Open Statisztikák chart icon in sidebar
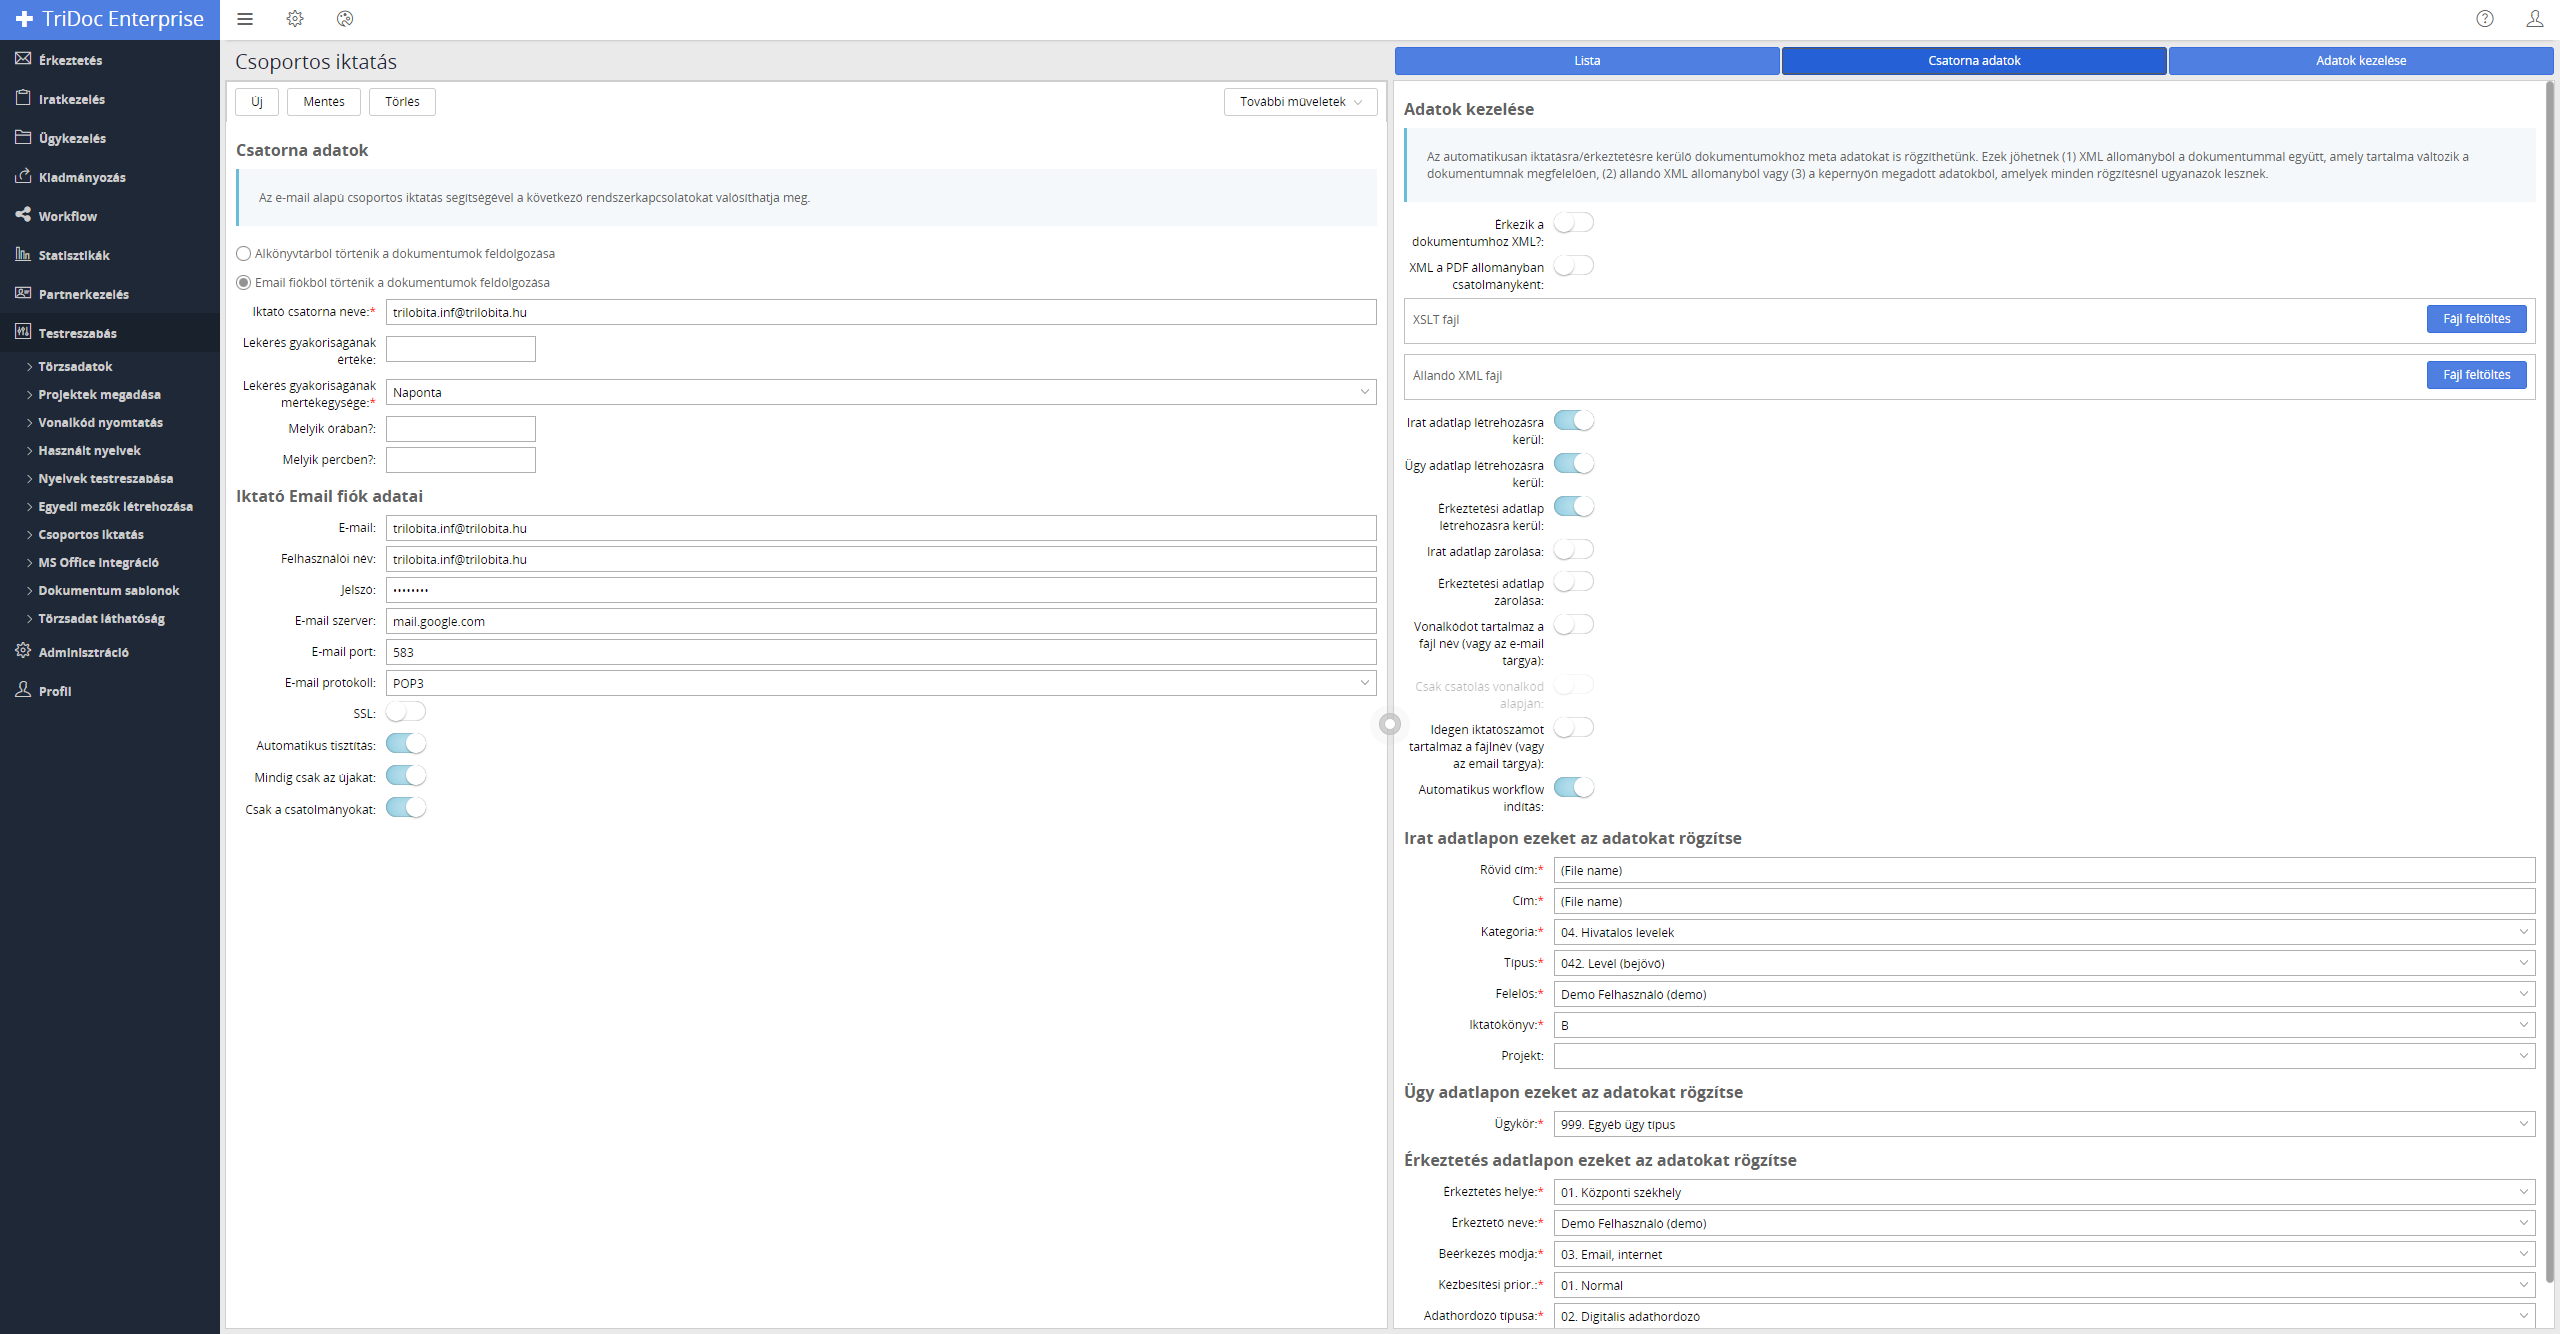This screenshot has width=2560, height=1334. pos(23,254)
